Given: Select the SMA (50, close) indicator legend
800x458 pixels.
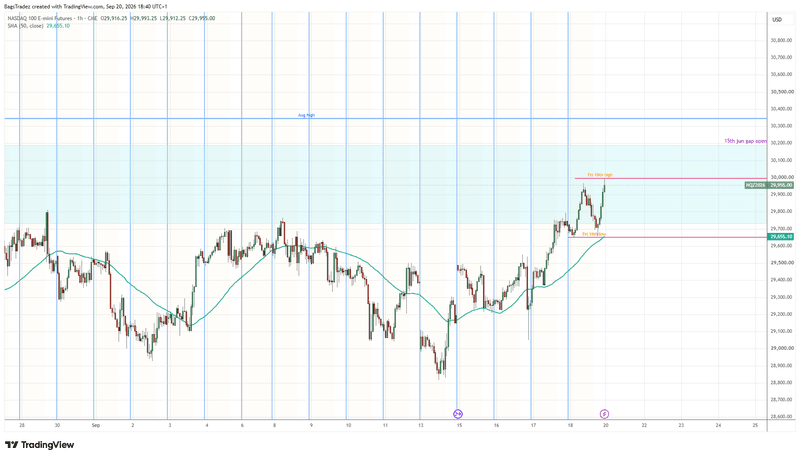Looking at the screenshot, I should pyautogui.click(x=25, y=26).
